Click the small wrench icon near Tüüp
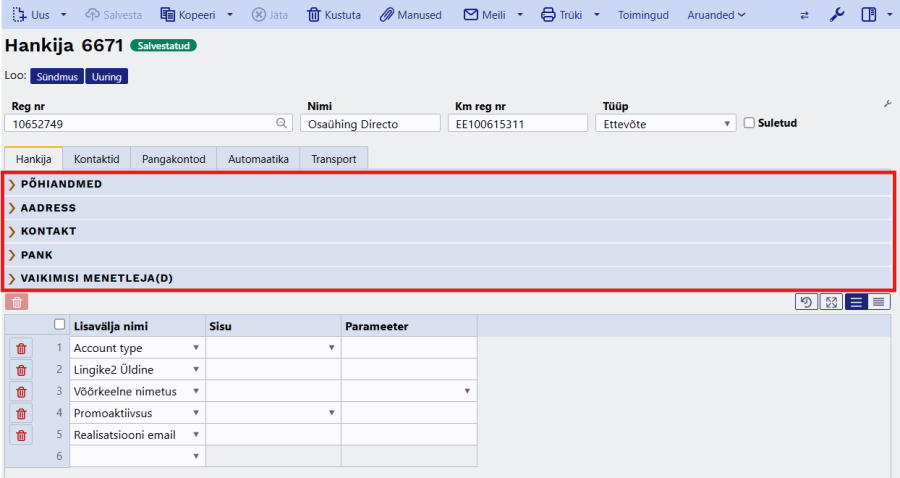Screen dimensions: 900x478 click(x=887, y=104)
